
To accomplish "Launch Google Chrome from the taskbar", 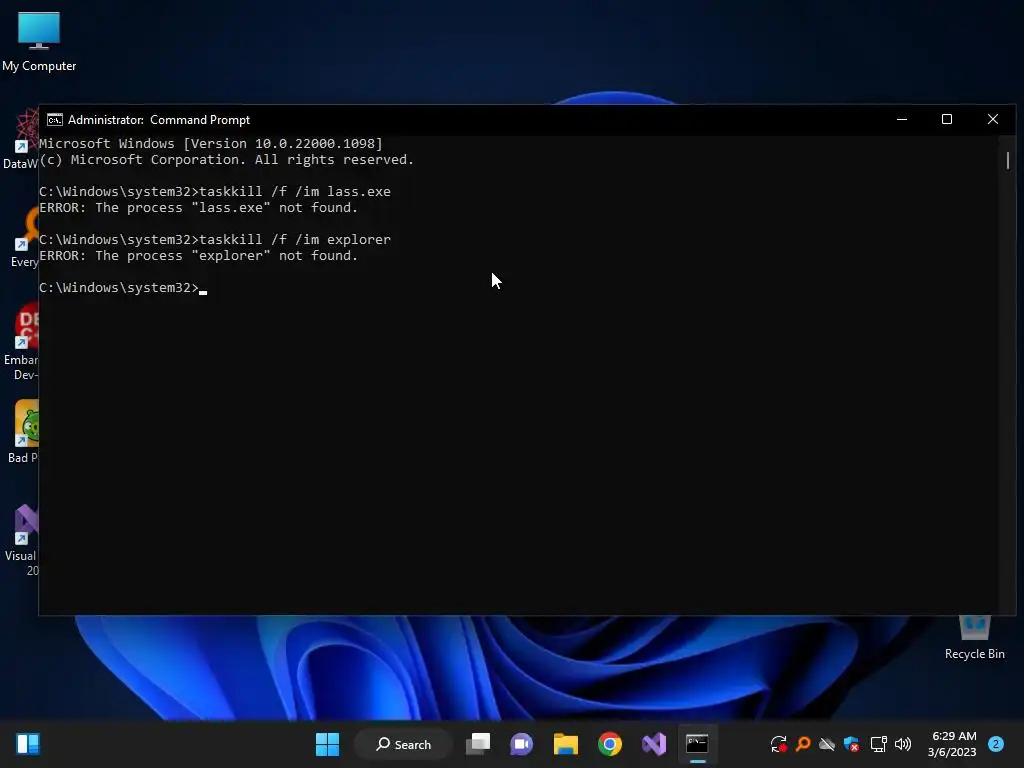I will [610, 744].
